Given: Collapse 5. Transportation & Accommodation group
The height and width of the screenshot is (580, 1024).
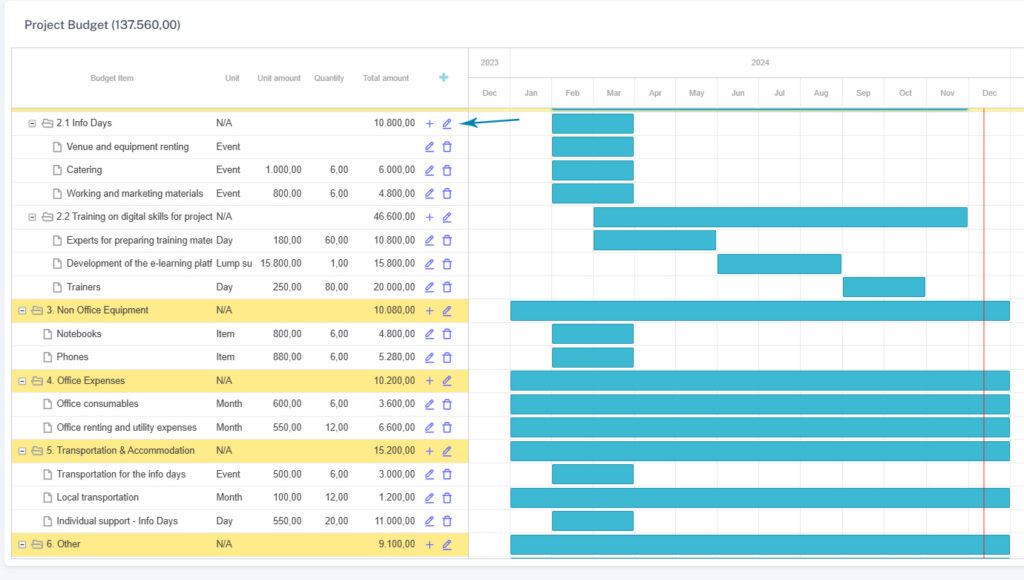Looking at the screenshot, I should 22,451.
